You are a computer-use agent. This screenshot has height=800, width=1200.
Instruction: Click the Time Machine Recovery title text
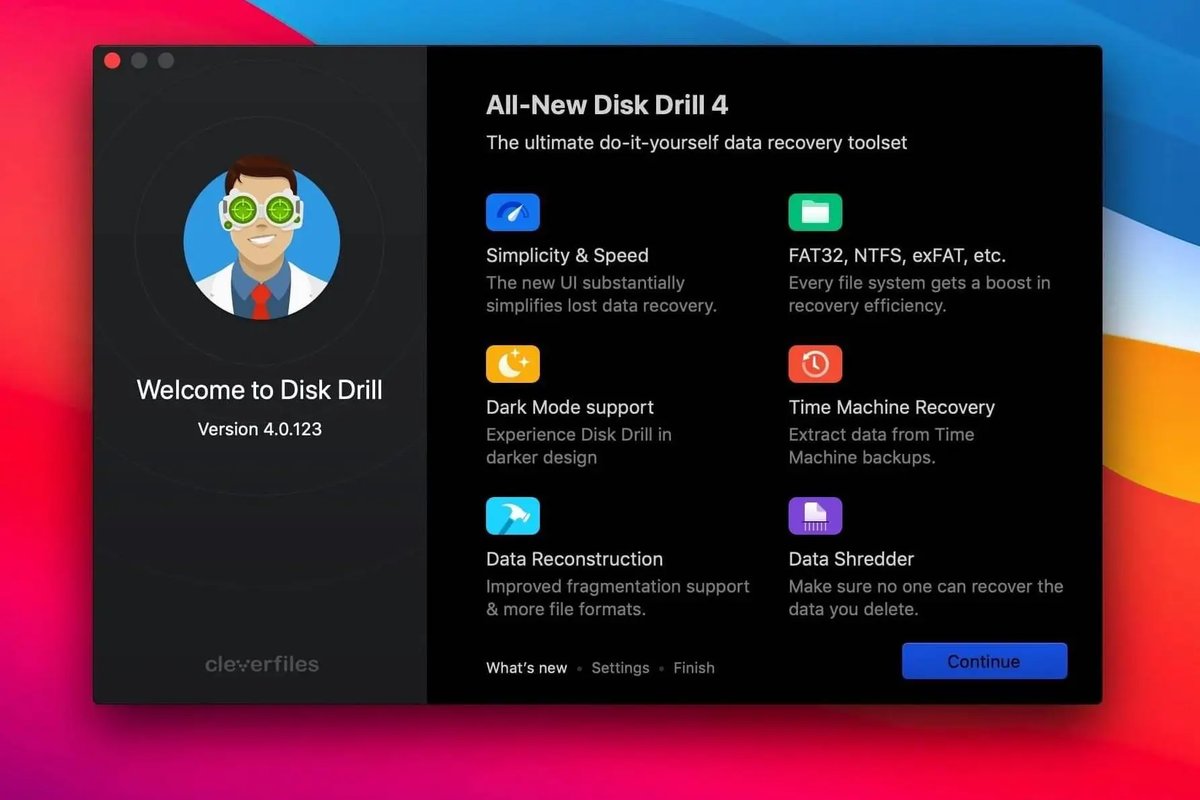point(891,407)
